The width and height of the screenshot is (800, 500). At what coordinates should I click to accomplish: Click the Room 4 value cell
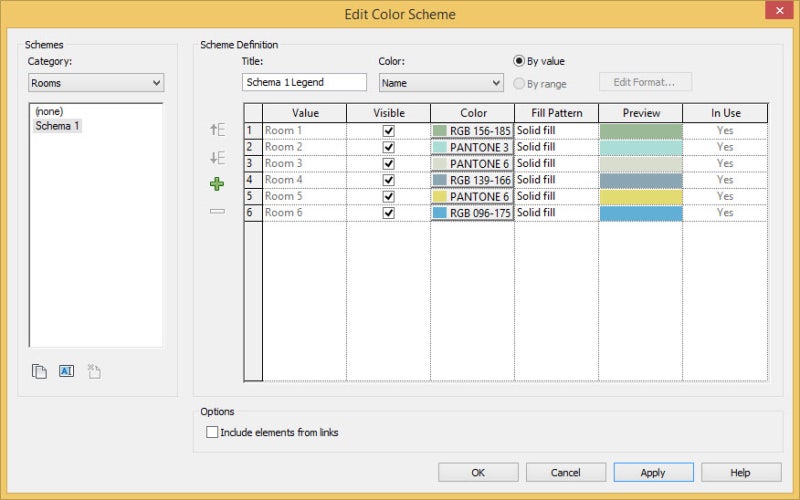(x=305, y=180)
